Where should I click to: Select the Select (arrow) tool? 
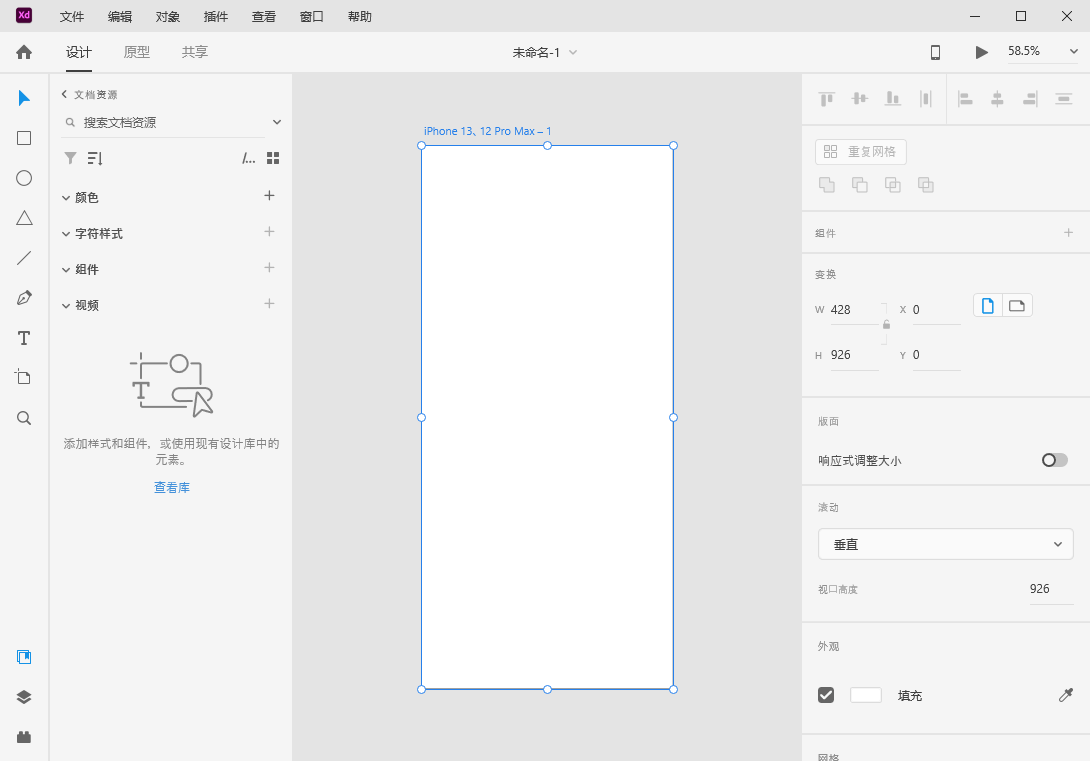point(24,98)
